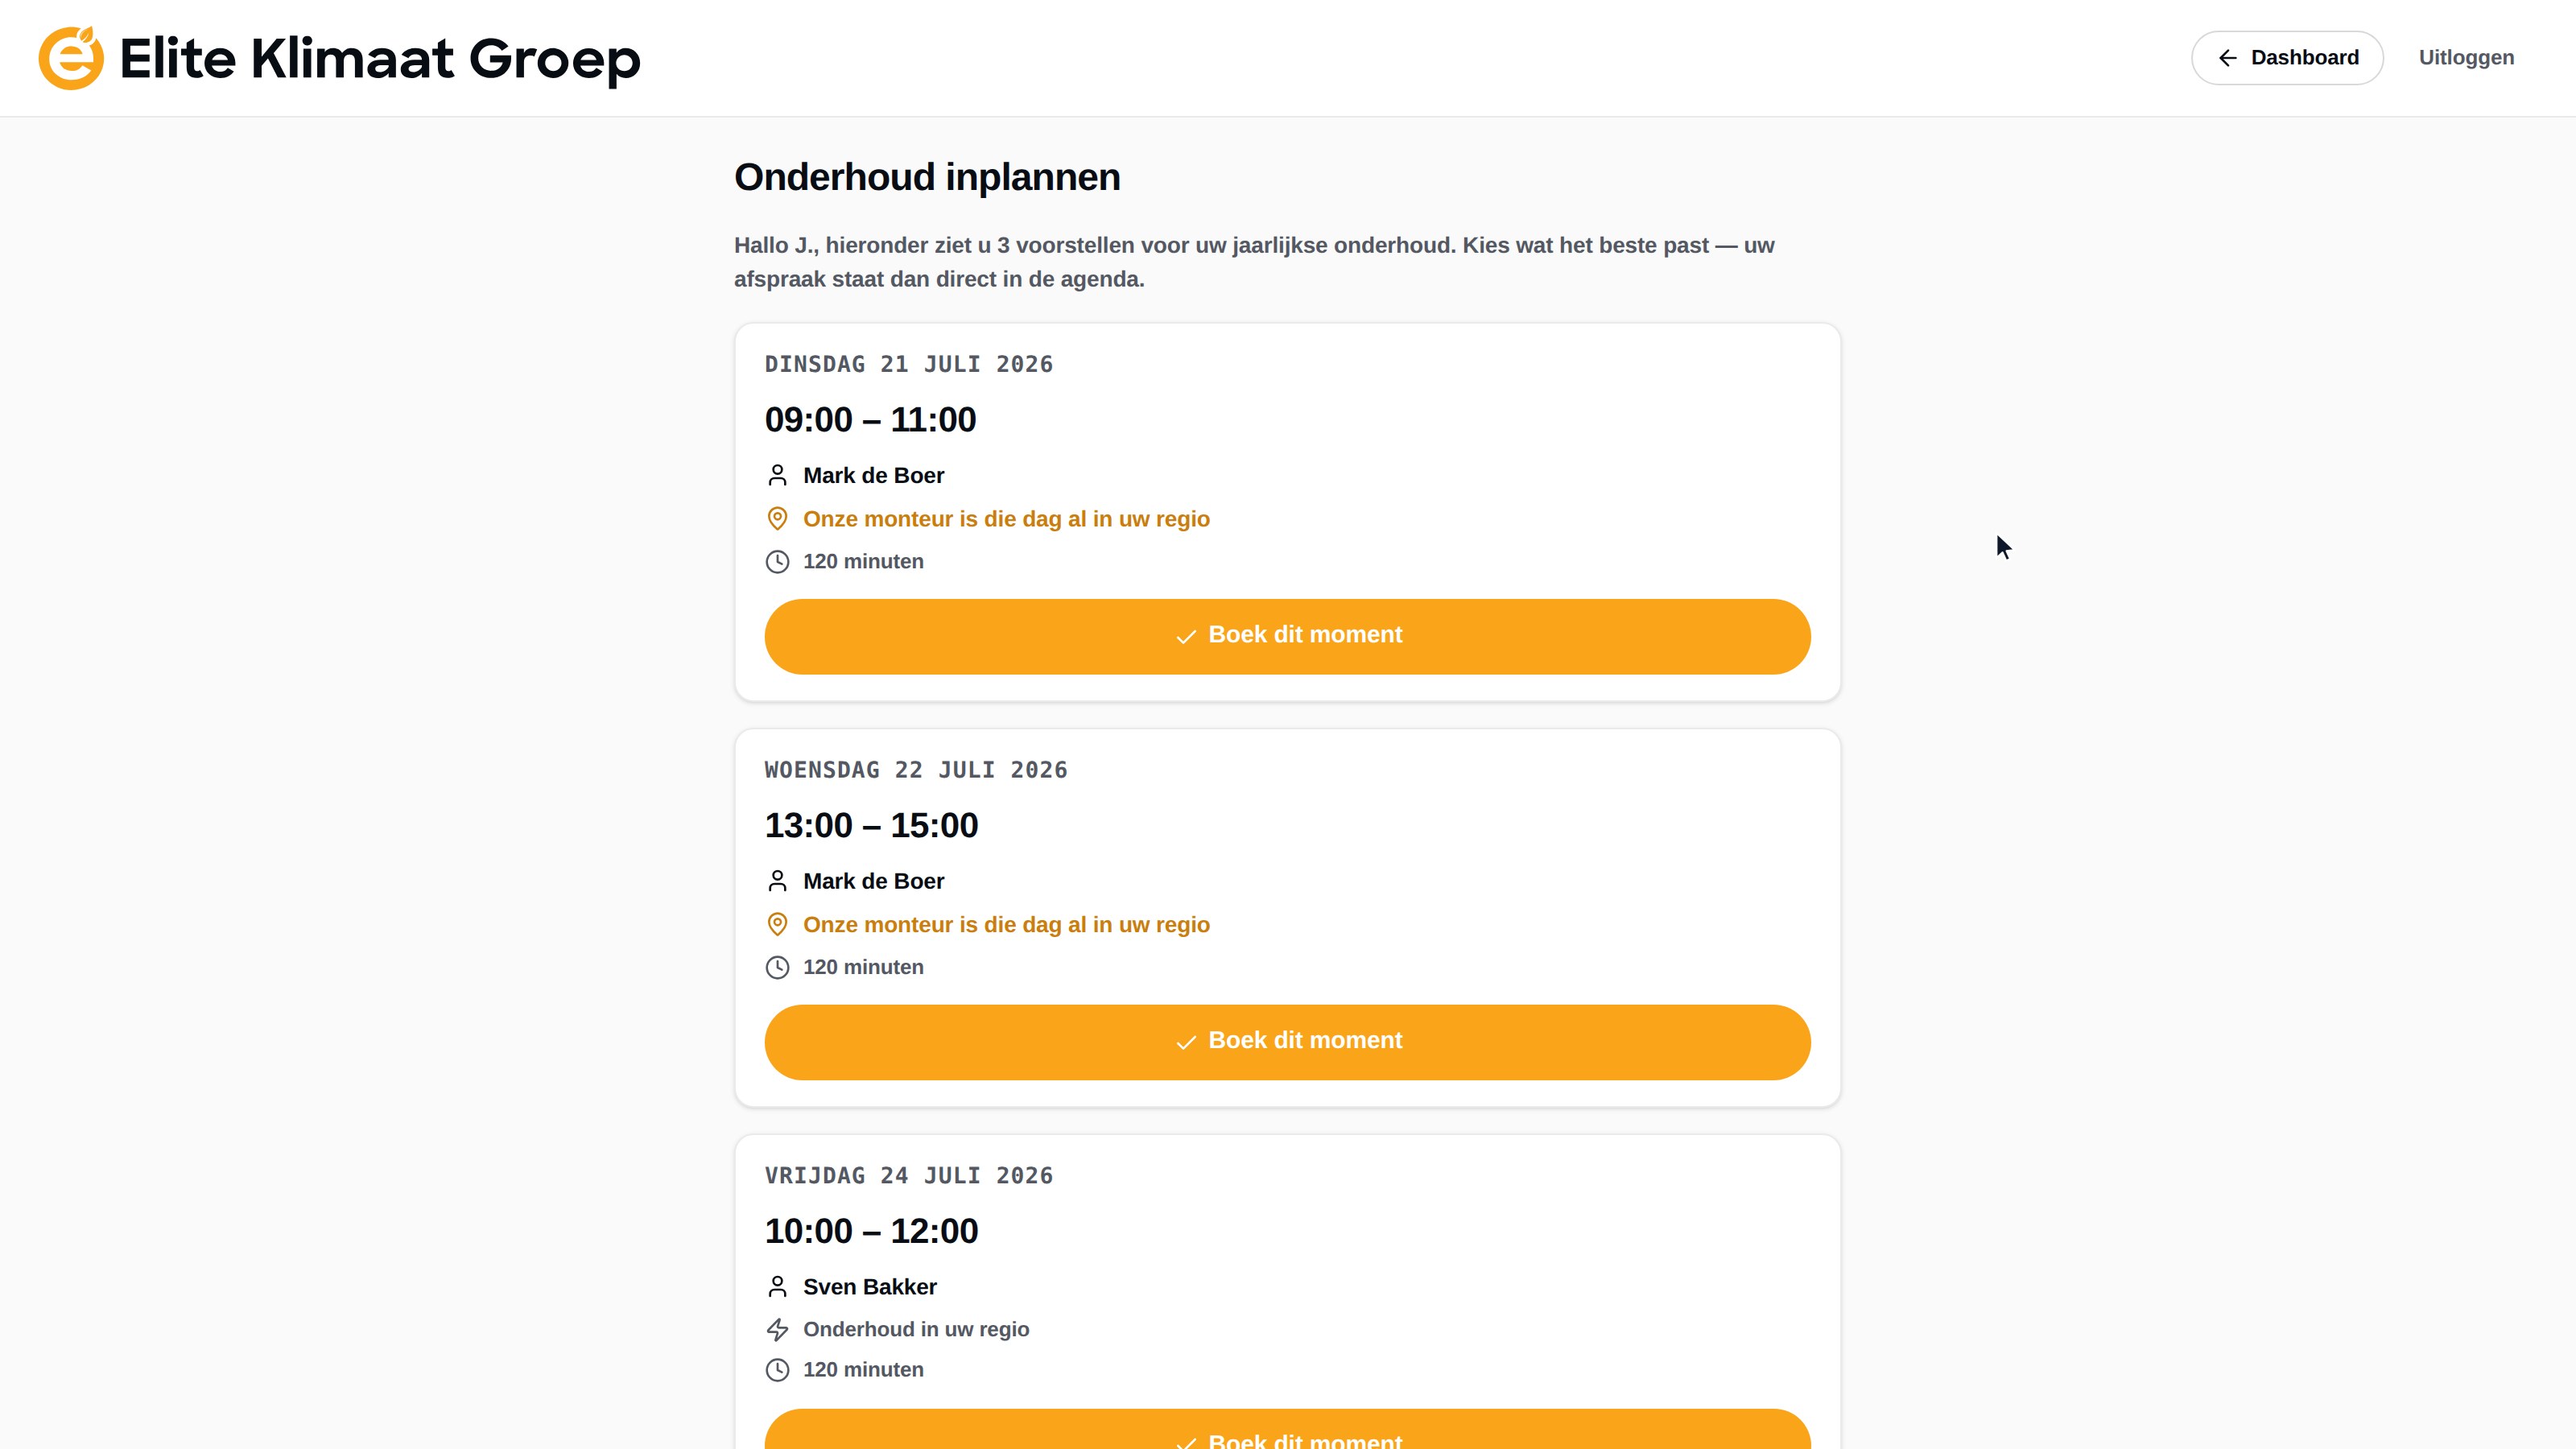The width and height of the screenshot is (2576, 1449).
Task: Click the checkmark icon on Woensdag book button
Action: pos(1186,1043)
